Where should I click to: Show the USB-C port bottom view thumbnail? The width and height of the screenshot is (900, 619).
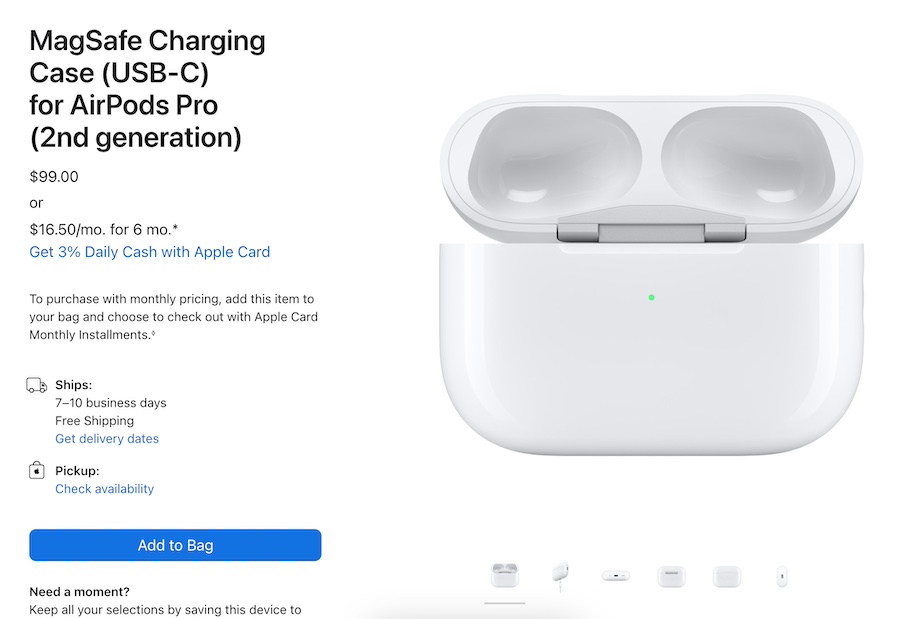coord(615,576)
